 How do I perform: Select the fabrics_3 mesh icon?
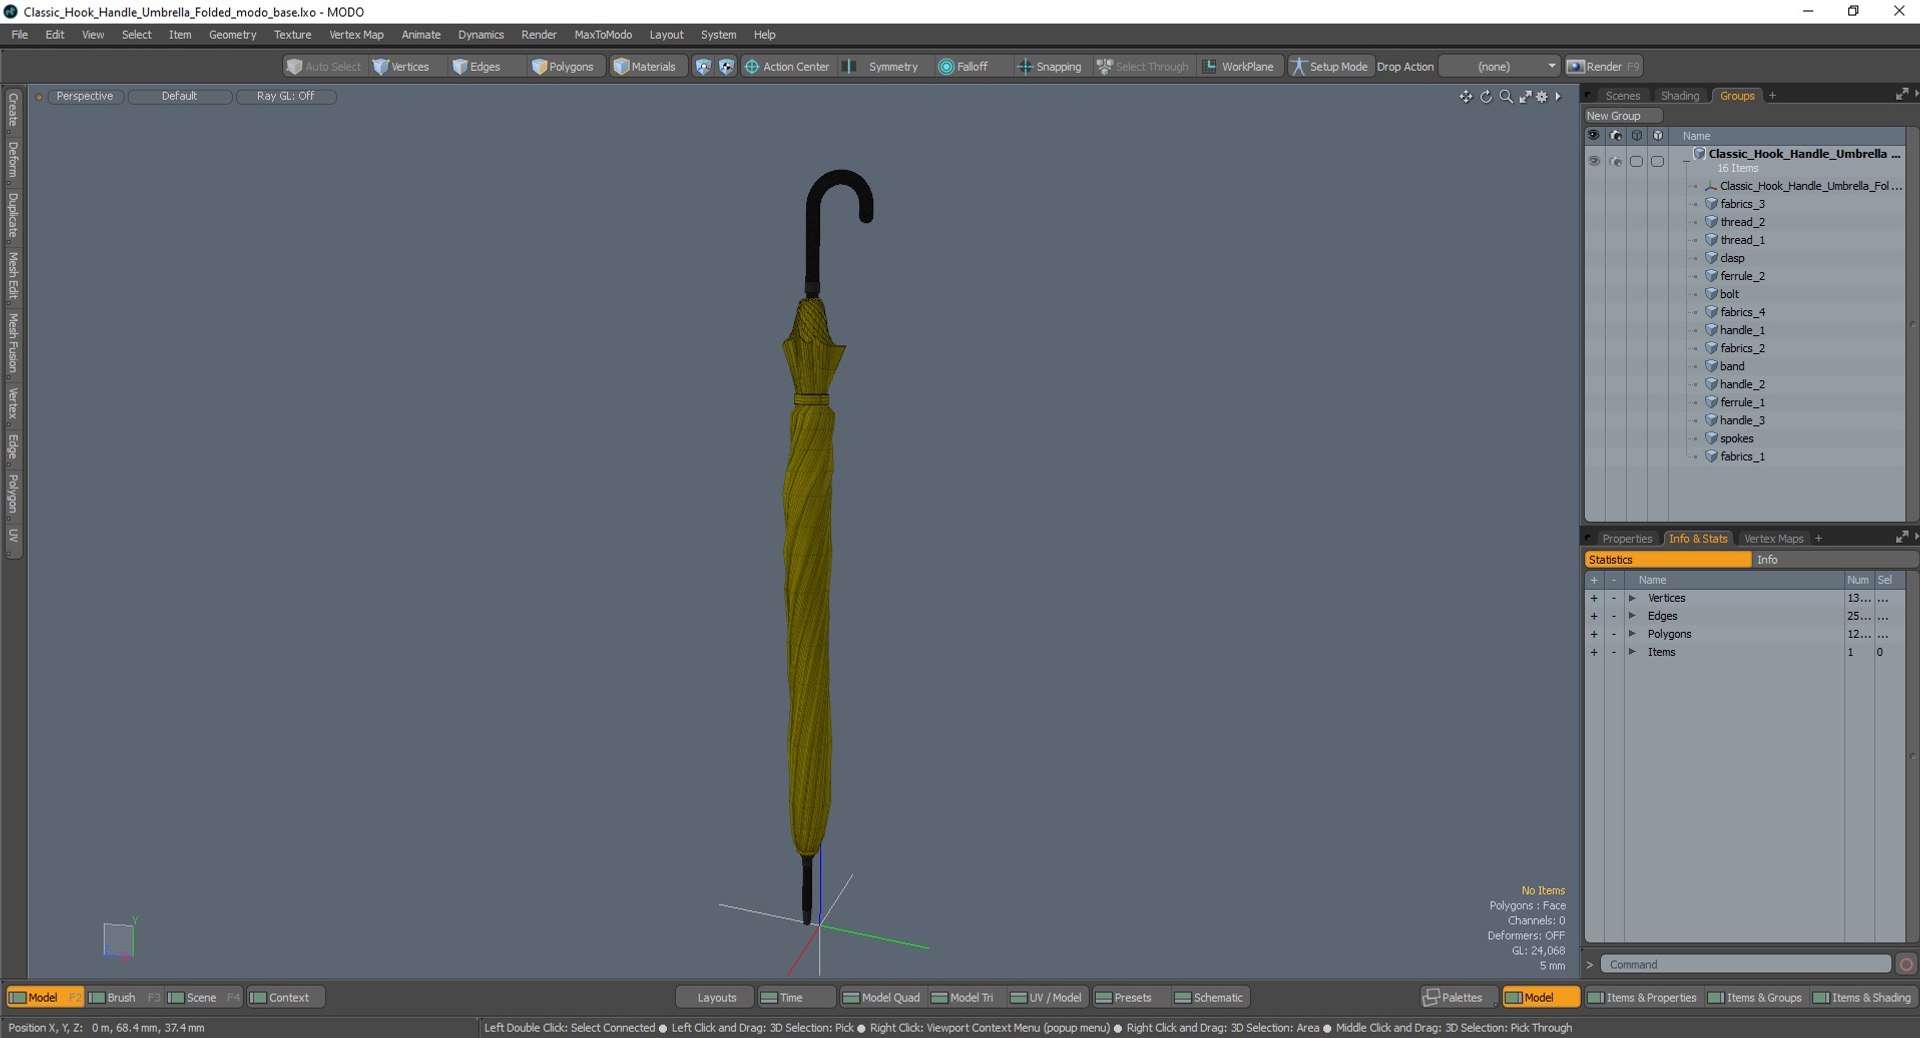click(x=1711, y=204)
